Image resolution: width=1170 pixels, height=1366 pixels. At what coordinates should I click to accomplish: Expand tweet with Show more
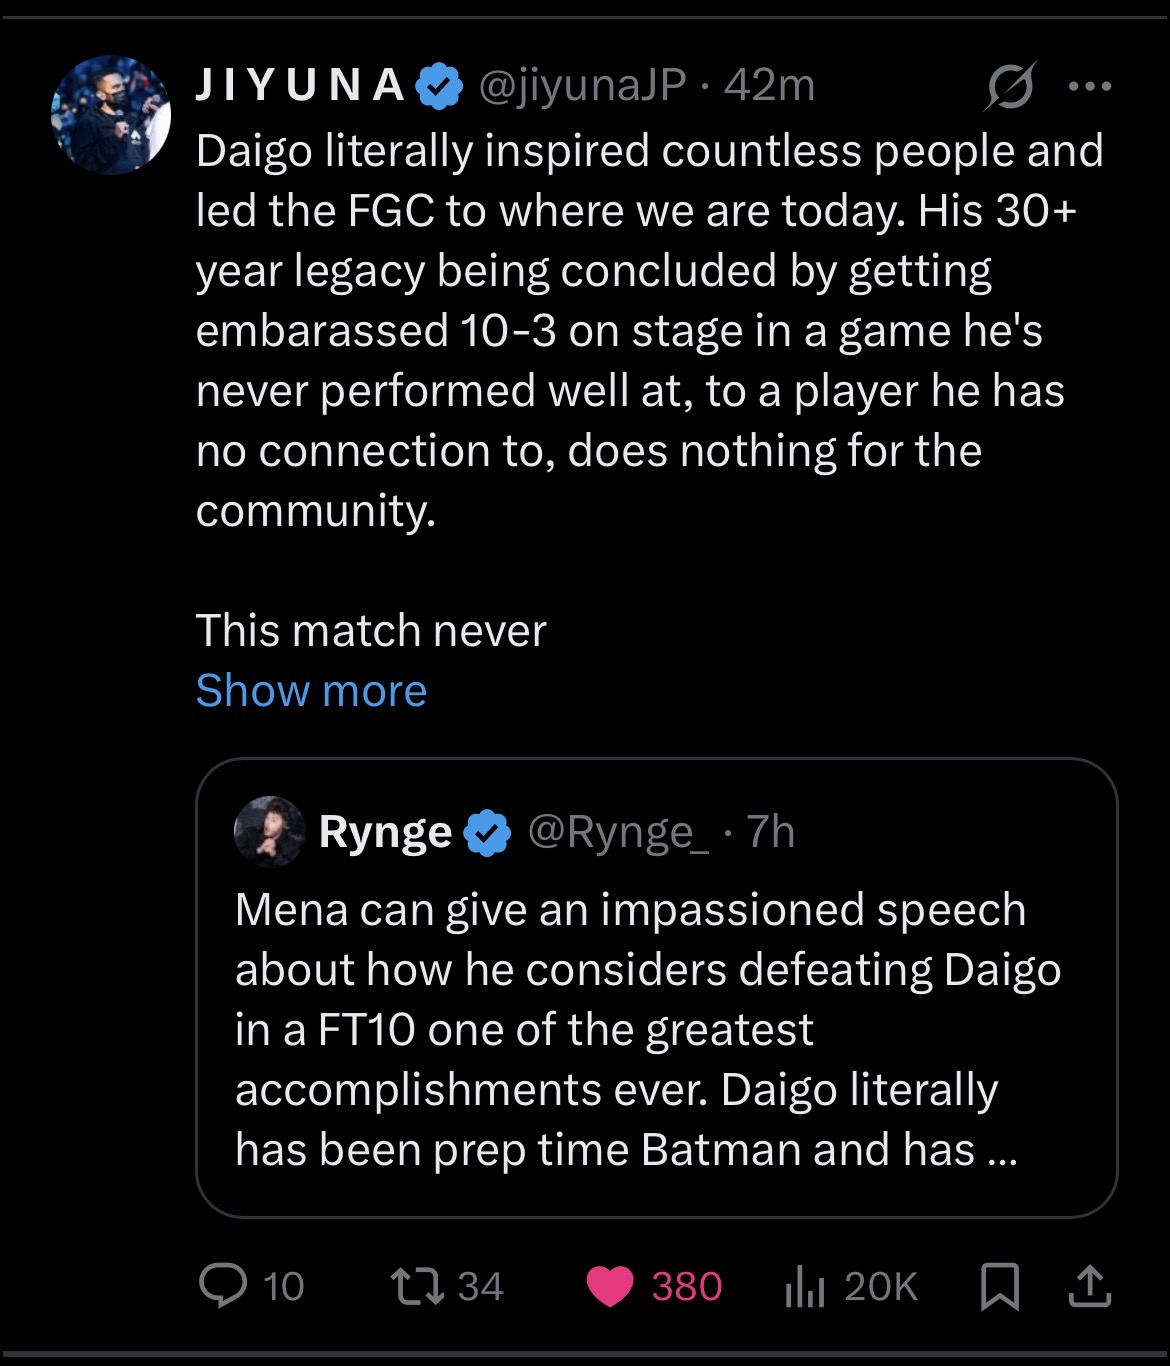311,691
